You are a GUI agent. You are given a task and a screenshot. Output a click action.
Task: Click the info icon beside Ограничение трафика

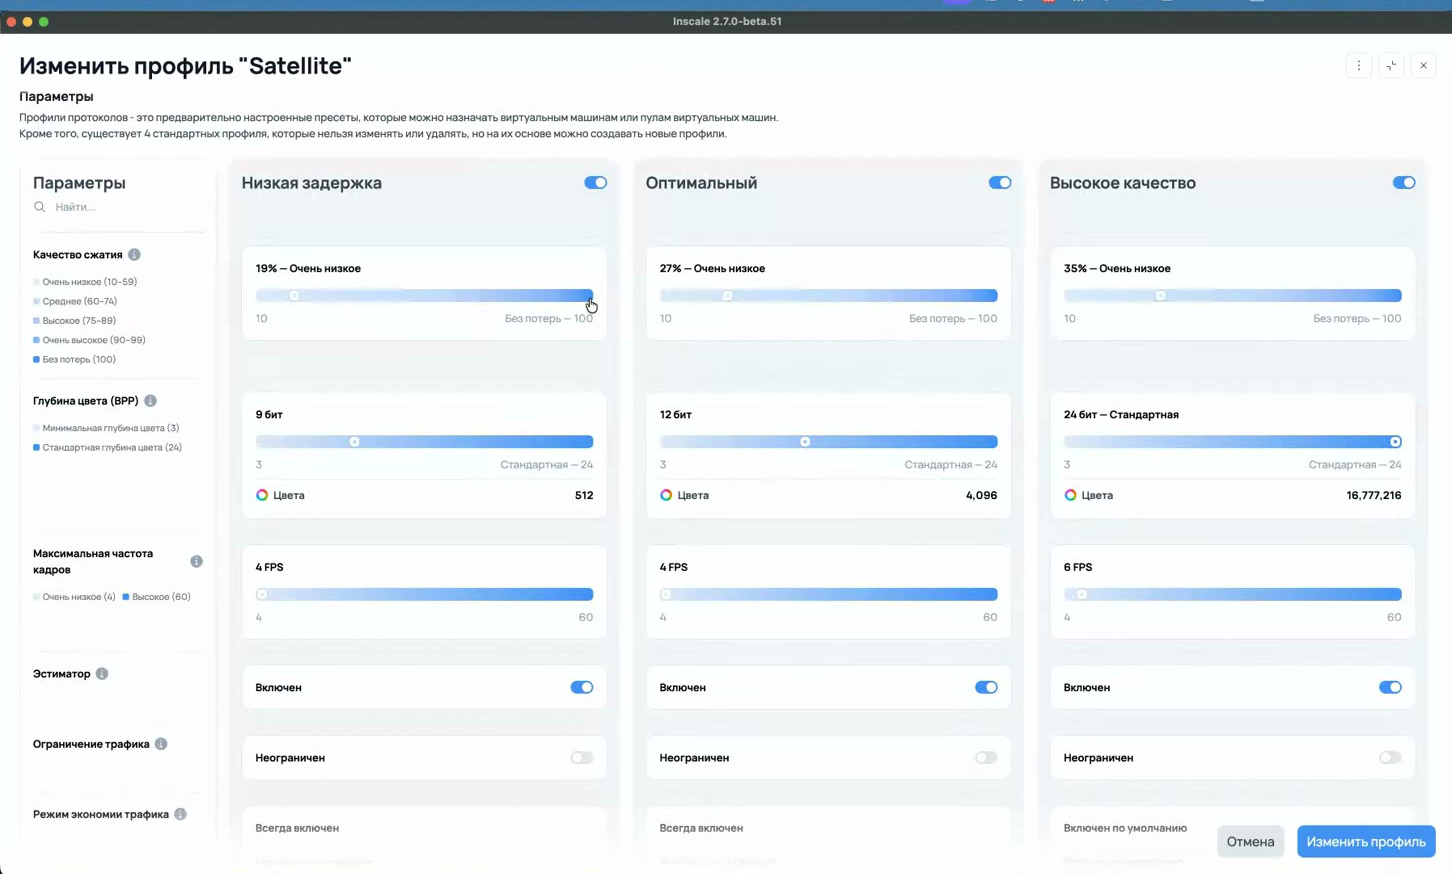pos(161,744)
